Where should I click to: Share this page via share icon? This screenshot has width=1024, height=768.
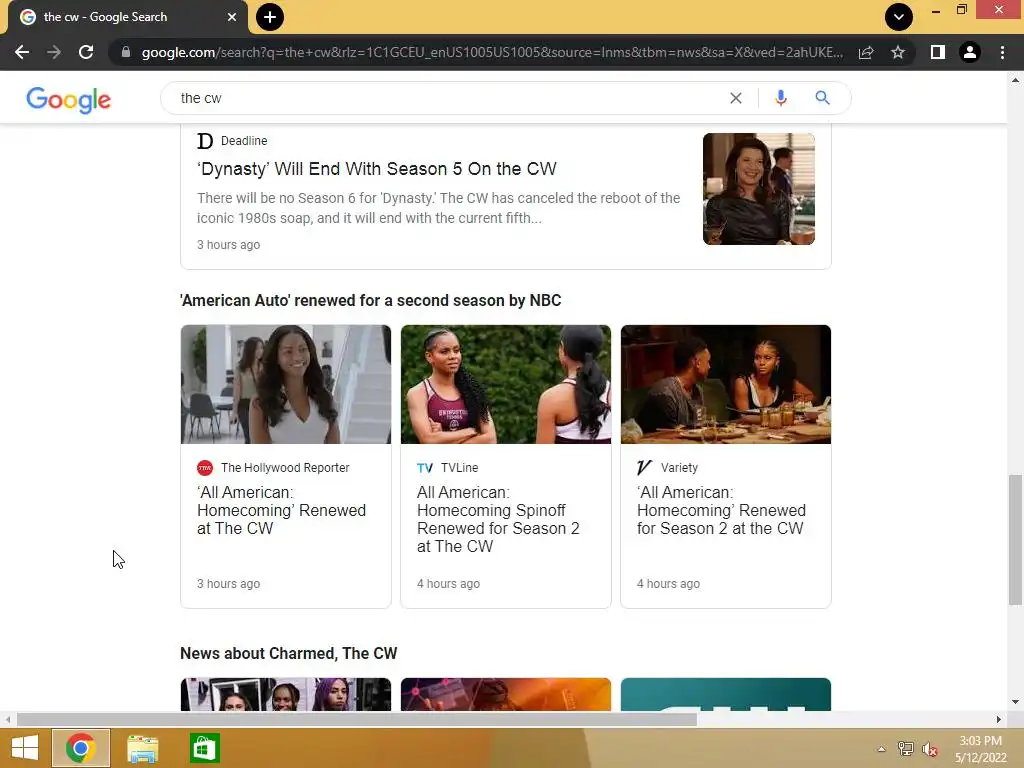(866, 52)
